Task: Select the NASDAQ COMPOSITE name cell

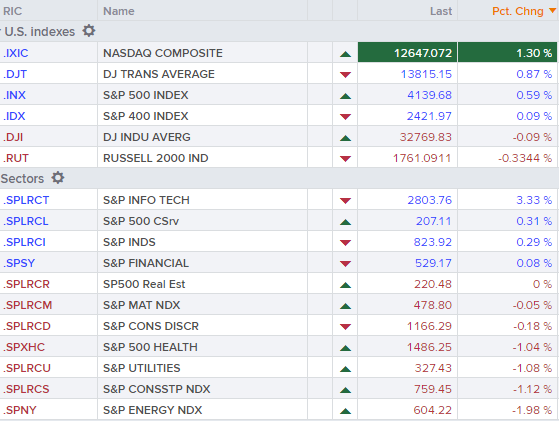Action: (202, 53)
